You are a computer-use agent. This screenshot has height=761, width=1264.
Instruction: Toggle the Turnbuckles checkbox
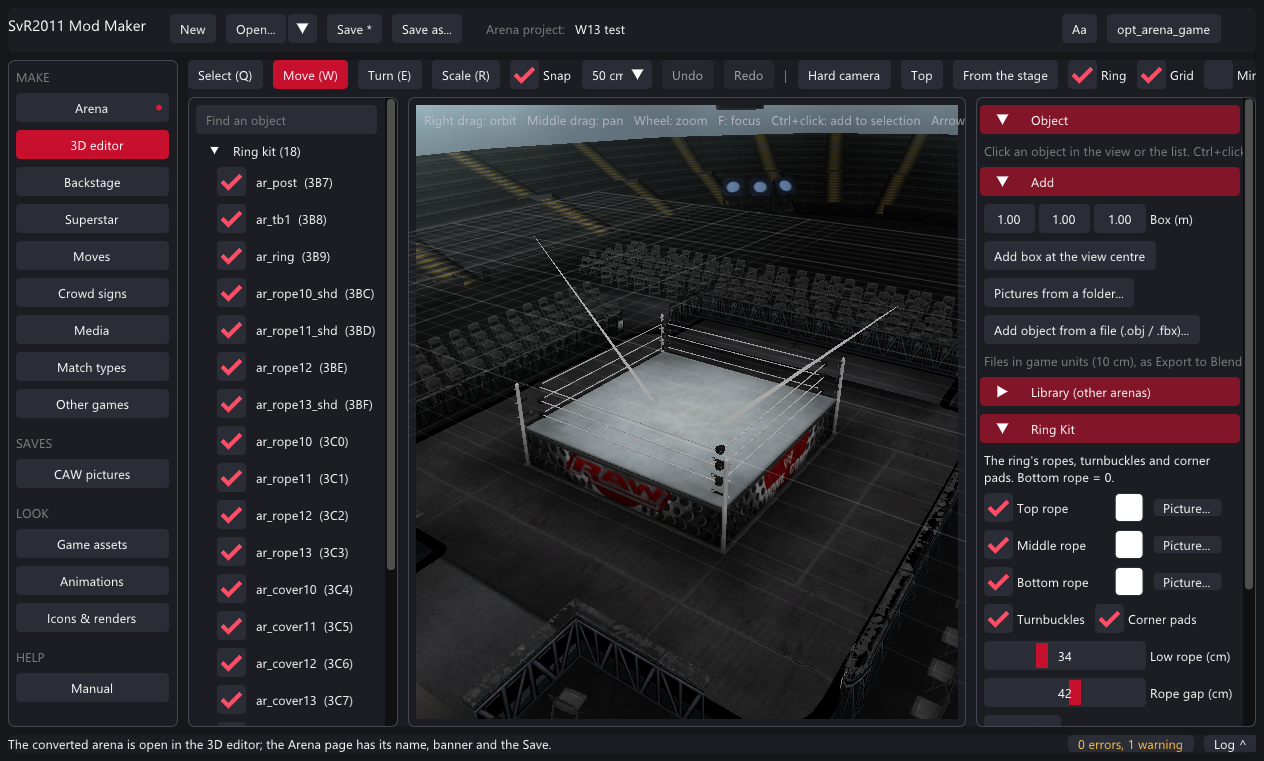tap(998, 619)
